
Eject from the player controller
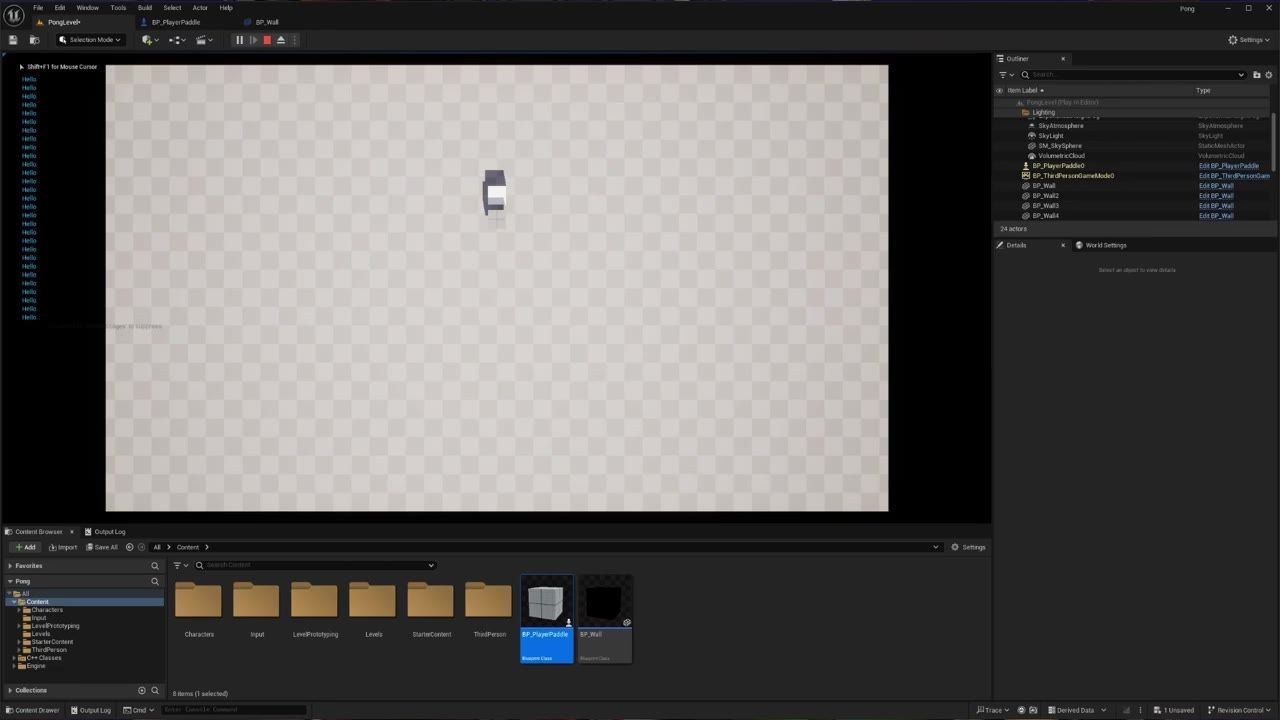point(281,40)
